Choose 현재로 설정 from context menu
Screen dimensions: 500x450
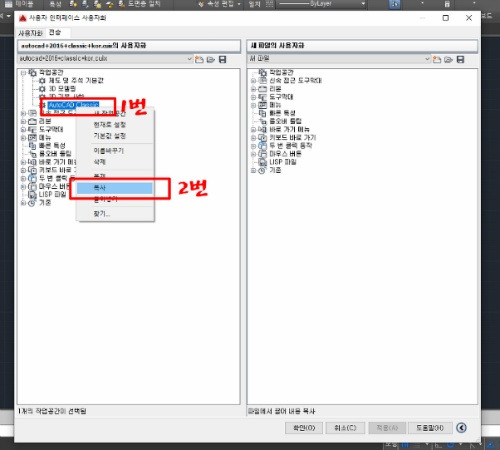(x=110, y=125)
